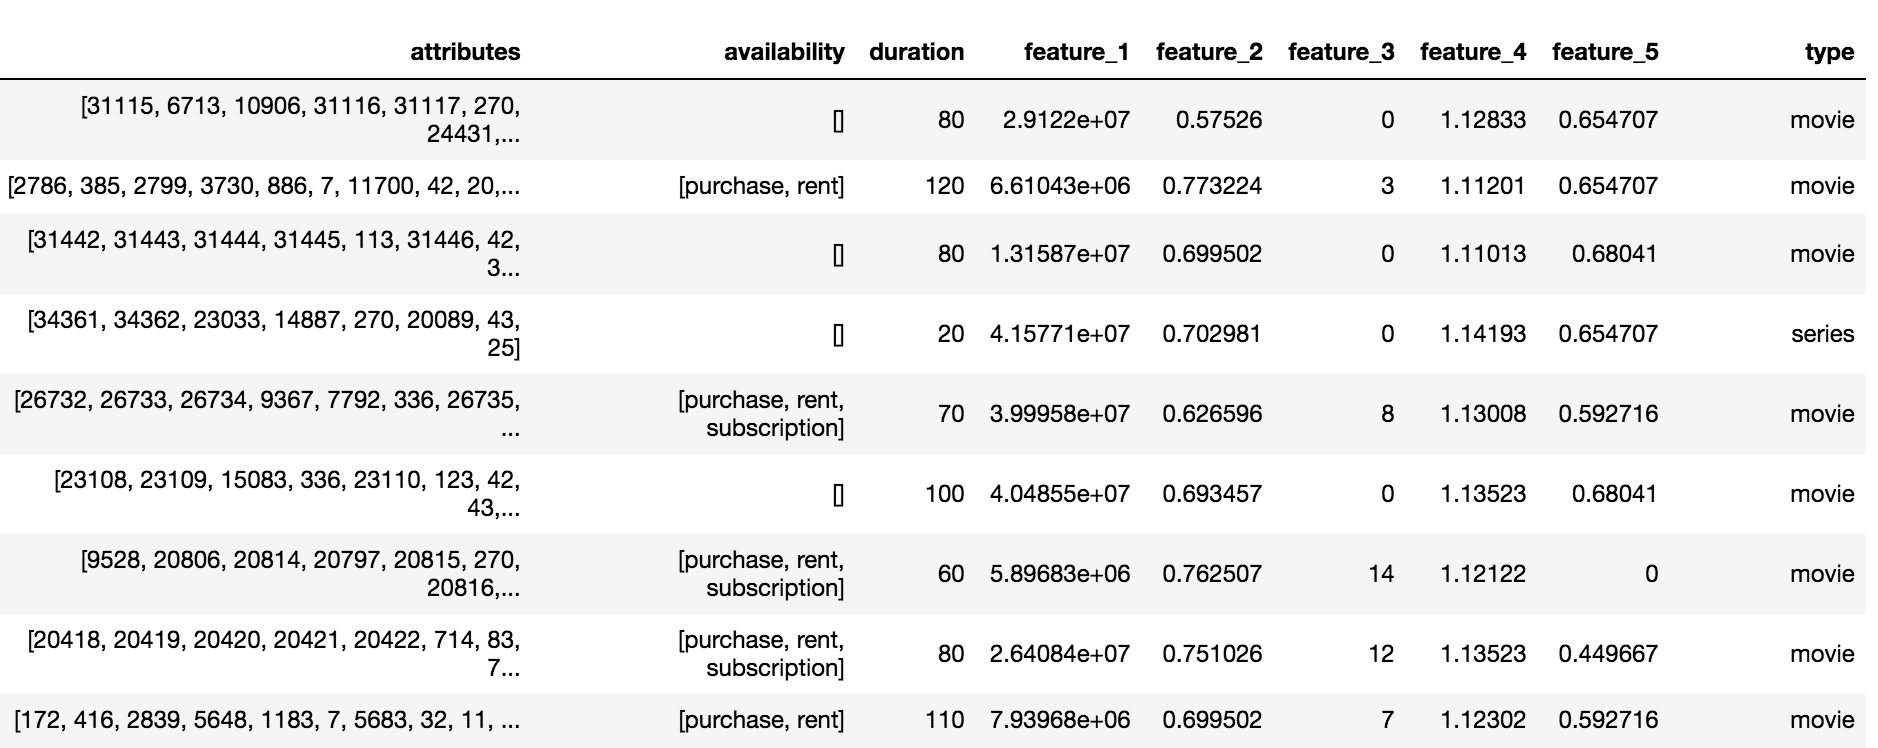Screen dimensions: 1878x748
Task: Click the feature_1 column header
Action: [x=1076, y=52]
